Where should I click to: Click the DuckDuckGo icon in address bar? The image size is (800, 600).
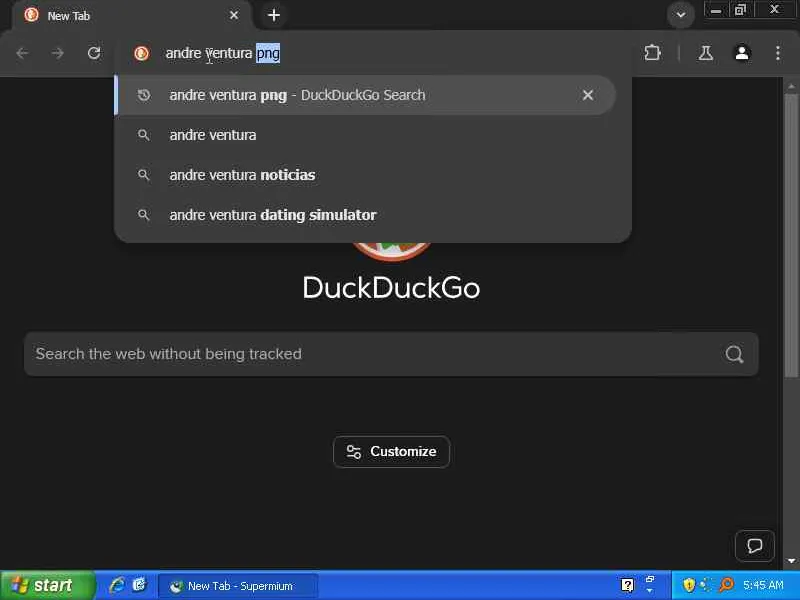coord(142,53)
